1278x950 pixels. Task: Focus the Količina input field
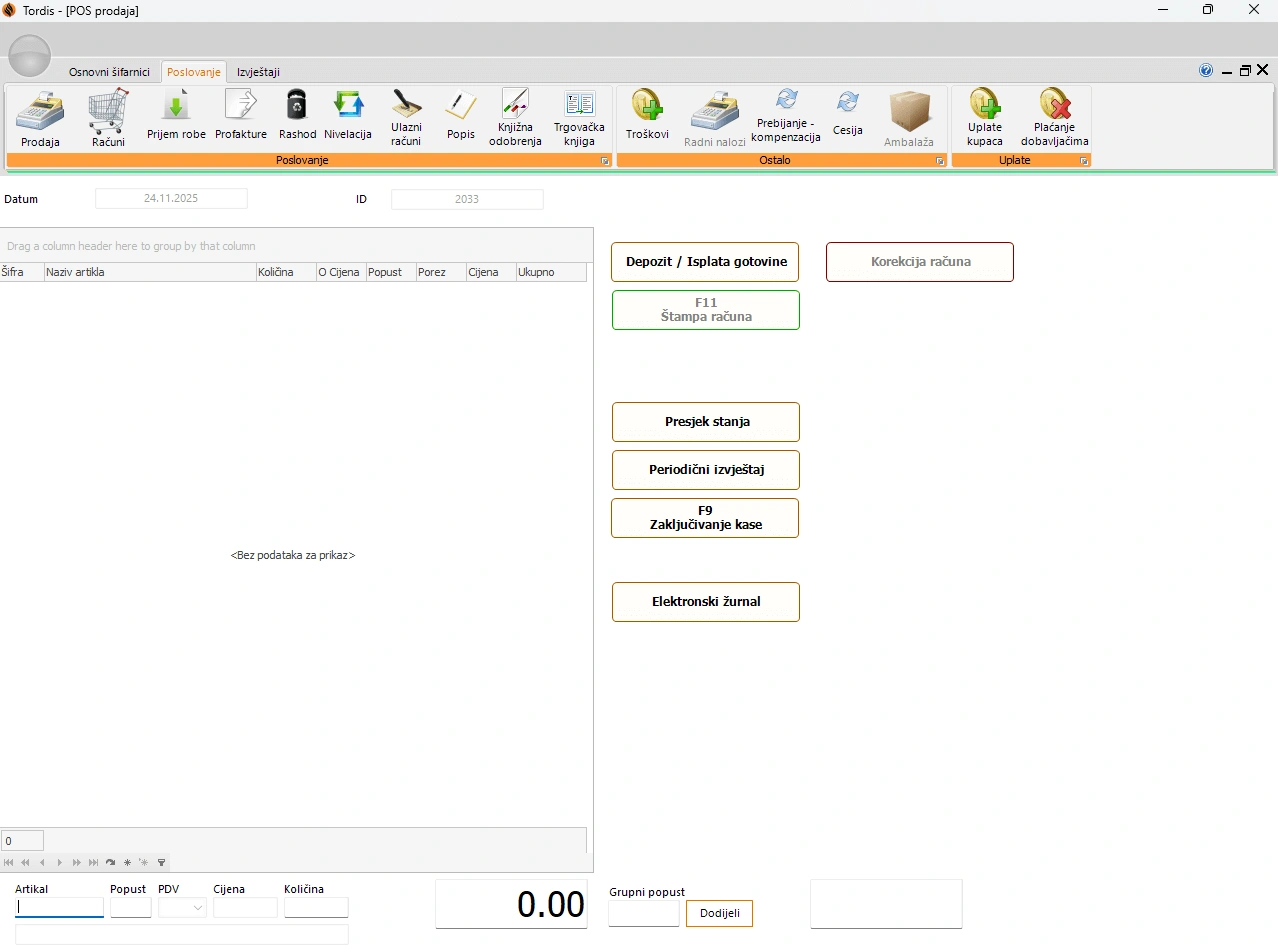(316, 908)
